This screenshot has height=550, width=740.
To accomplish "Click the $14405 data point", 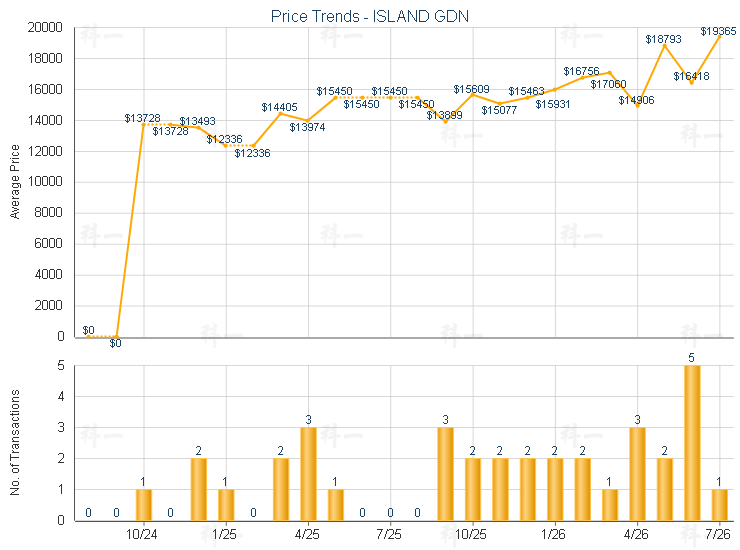I will [x=280, y=113].
